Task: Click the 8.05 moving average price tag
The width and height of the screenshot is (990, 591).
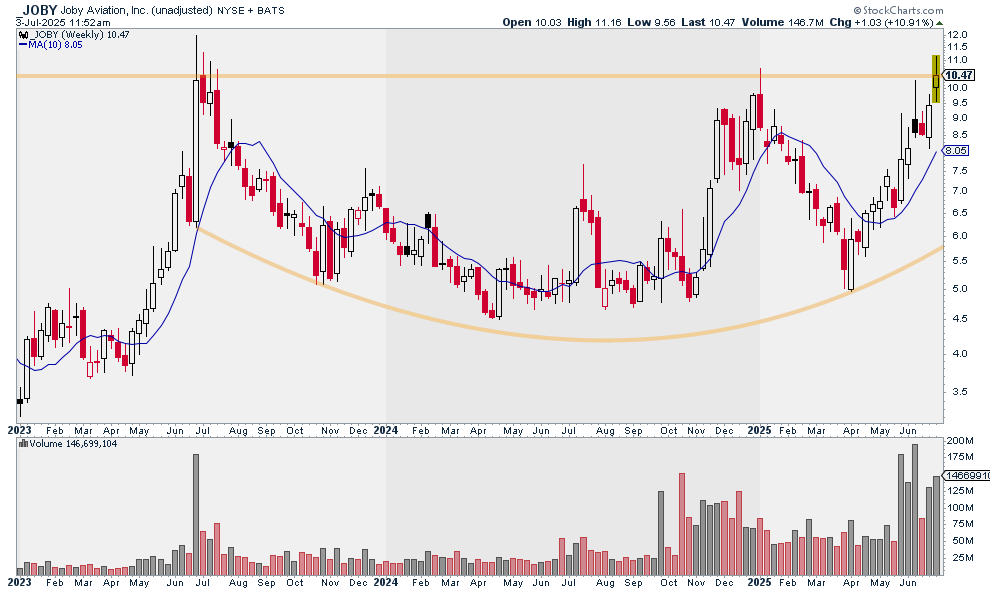Action: pyautogui.click(x=956, y=150)
